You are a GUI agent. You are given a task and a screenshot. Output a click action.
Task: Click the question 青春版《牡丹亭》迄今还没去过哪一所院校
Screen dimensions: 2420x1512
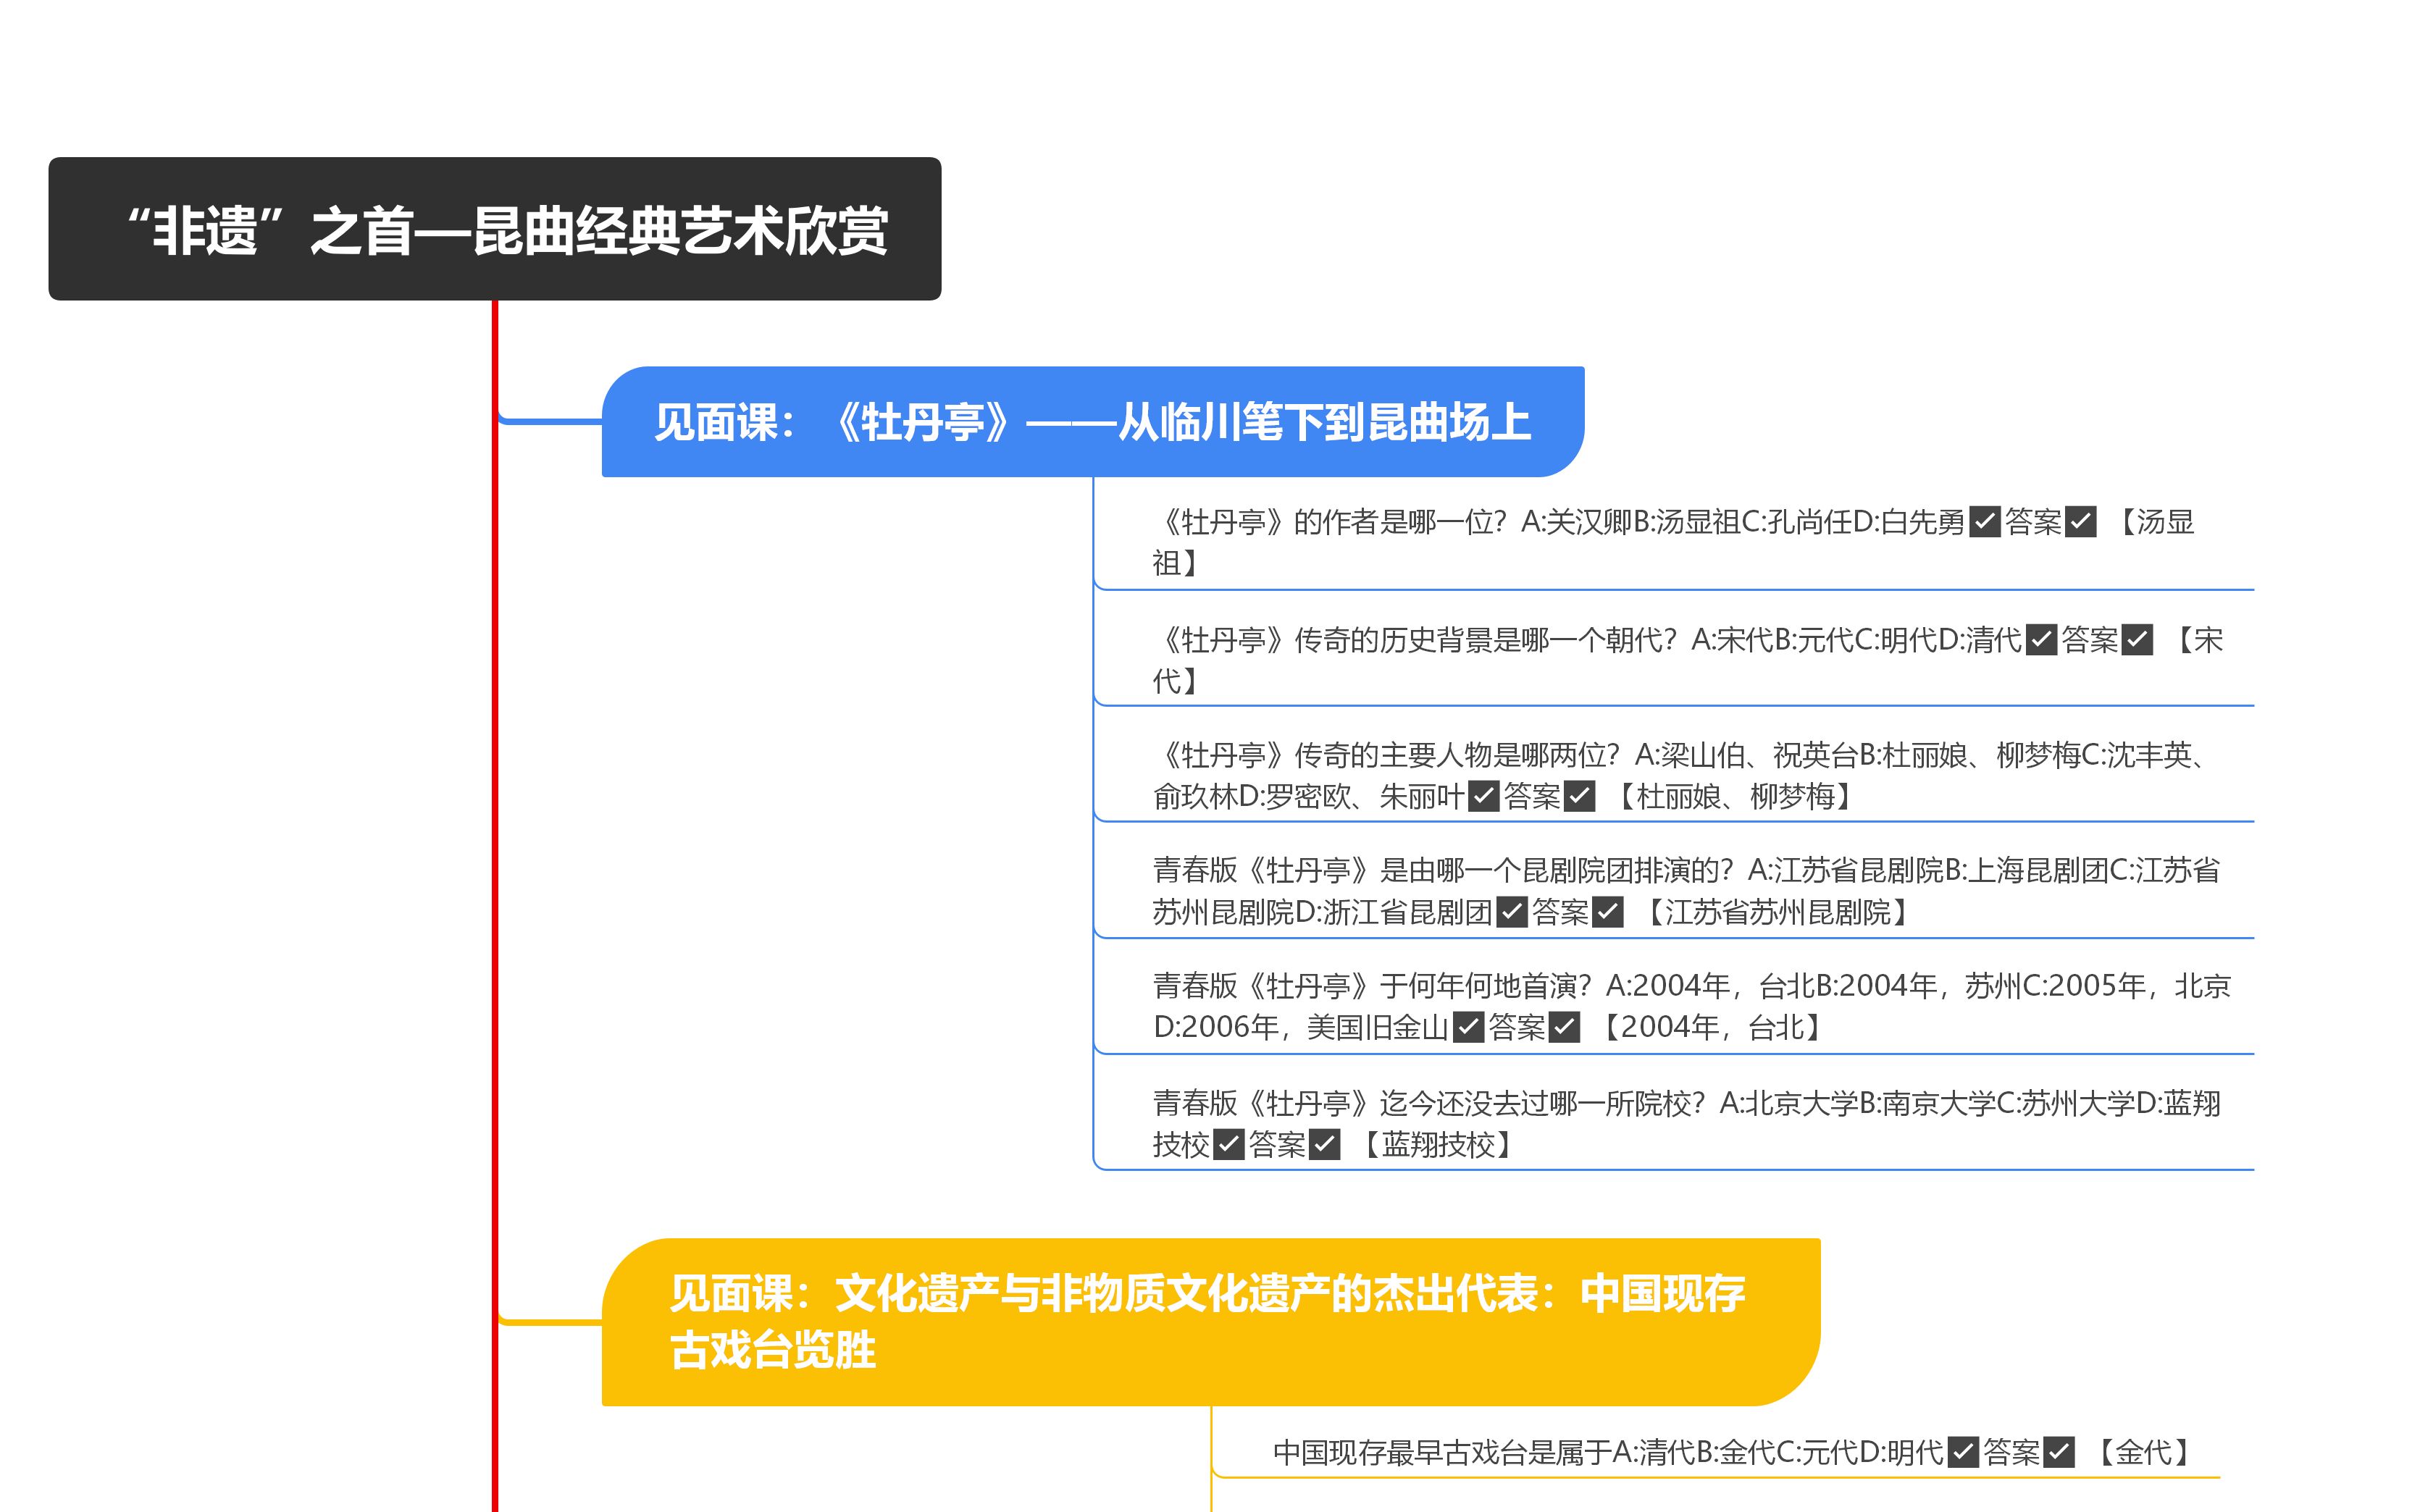click(x=1686, y=1124)
